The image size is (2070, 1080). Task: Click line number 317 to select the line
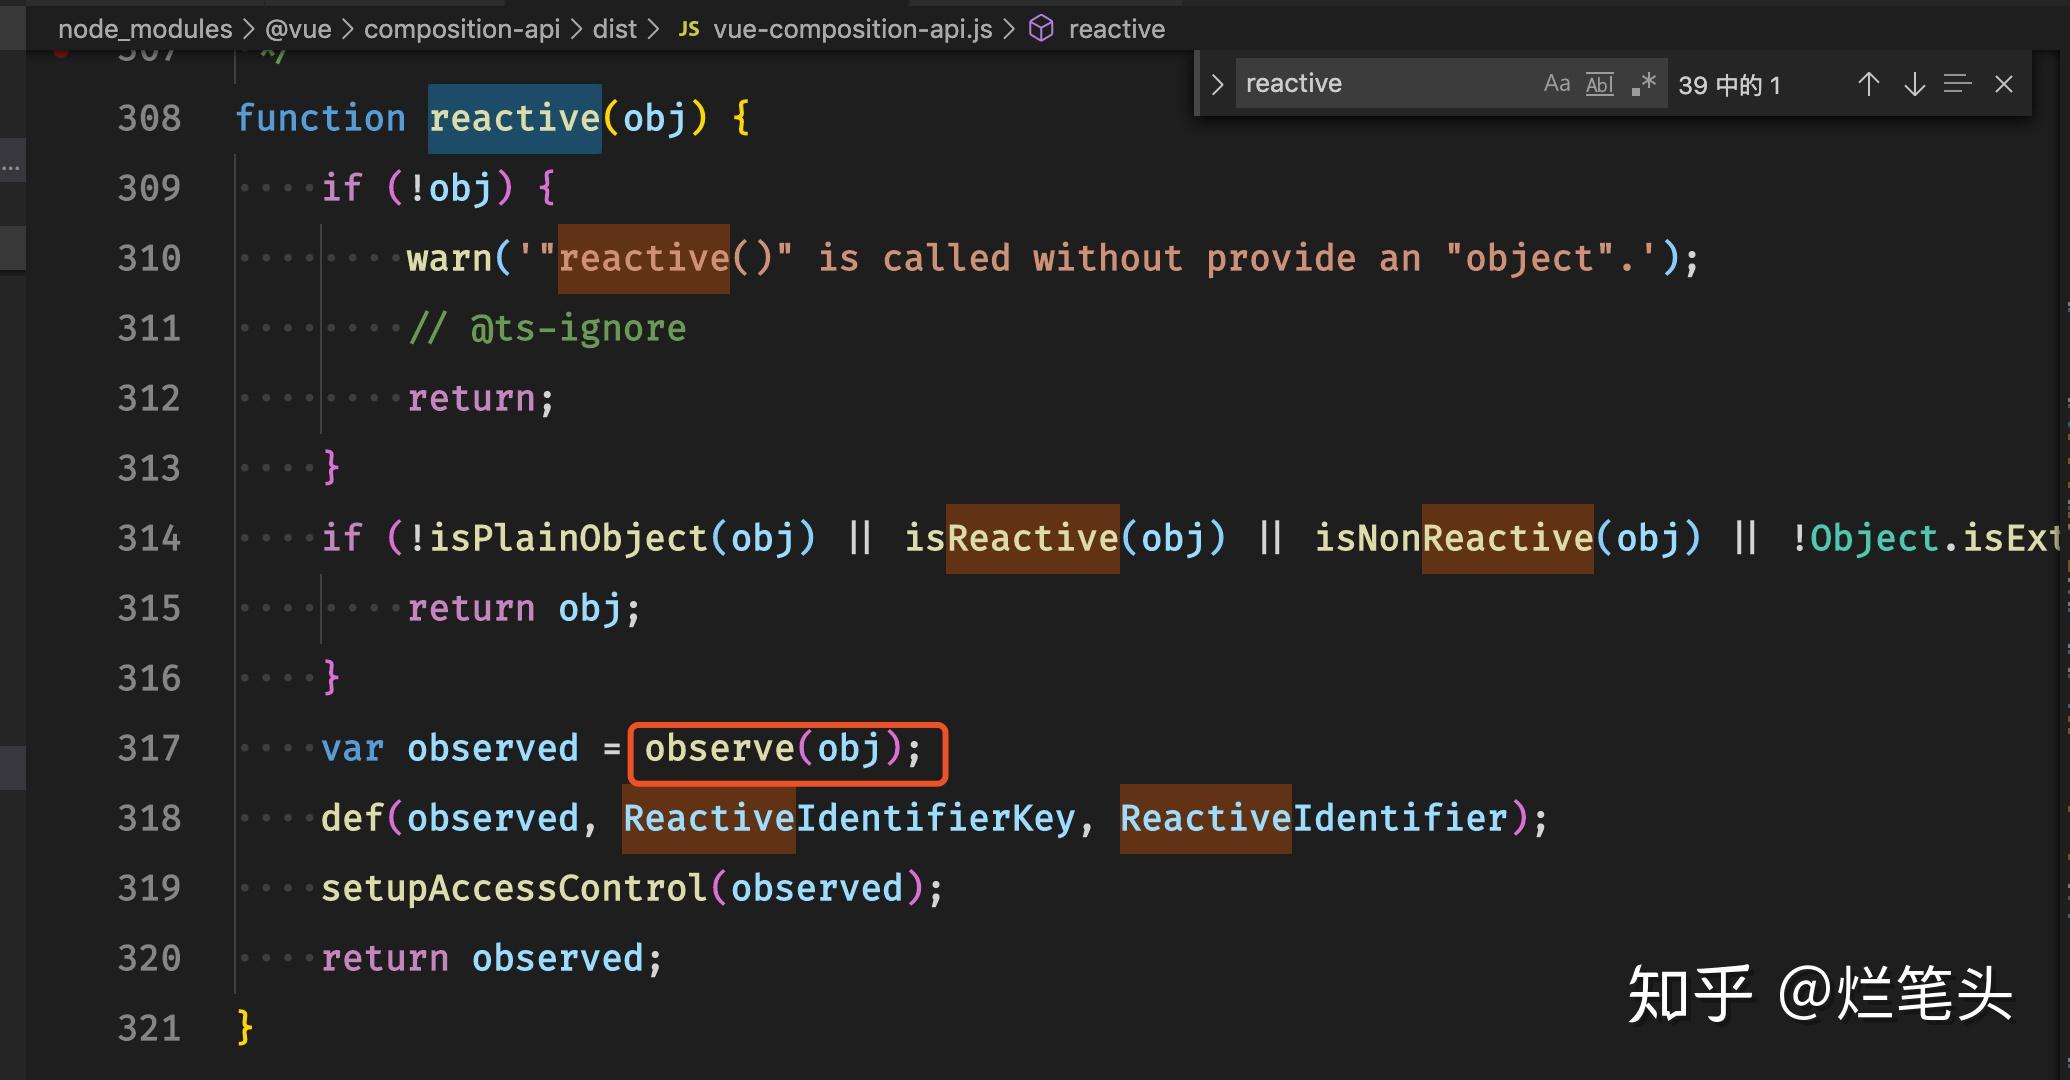coord(148,748)
